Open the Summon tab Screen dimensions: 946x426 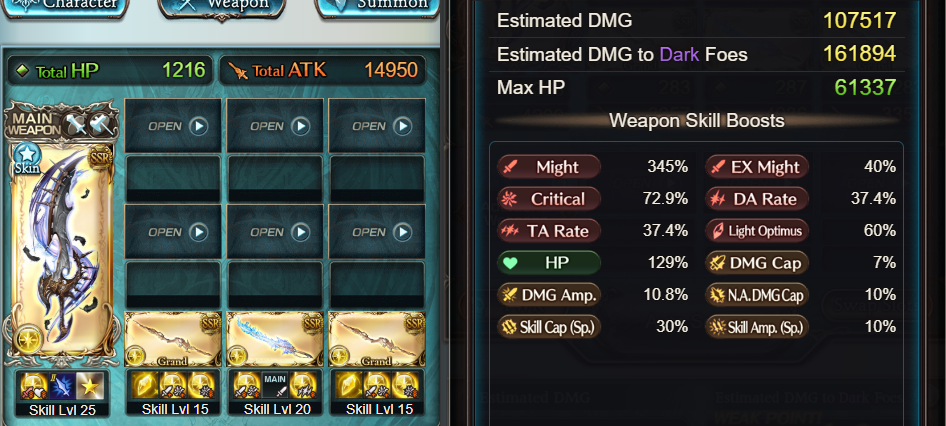coord(378,6)
